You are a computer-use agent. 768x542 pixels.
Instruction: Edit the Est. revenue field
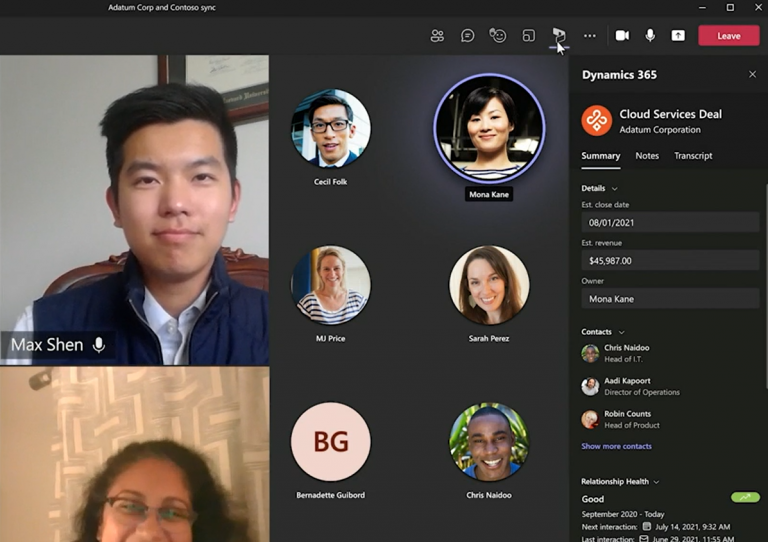point(670,261)
